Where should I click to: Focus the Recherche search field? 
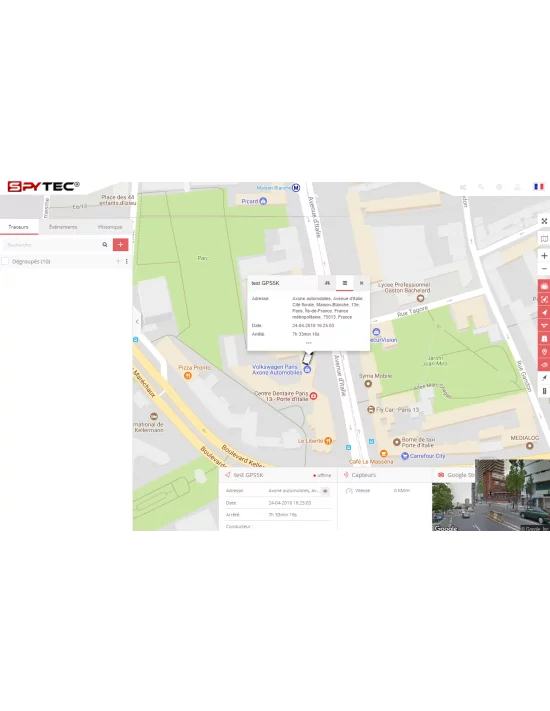point(52,245)
